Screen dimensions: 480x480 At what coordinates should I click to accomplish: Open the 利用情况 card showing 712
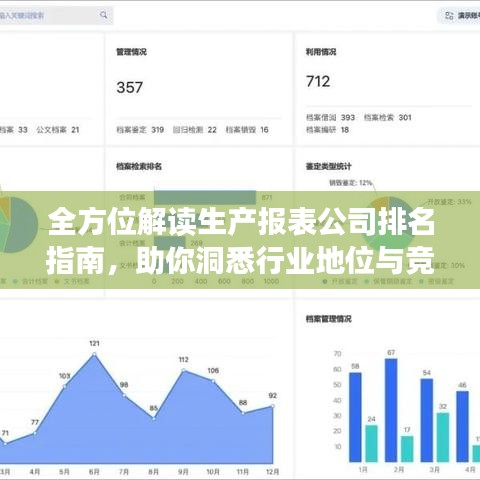pyautogui.click(x=388, y=89)
